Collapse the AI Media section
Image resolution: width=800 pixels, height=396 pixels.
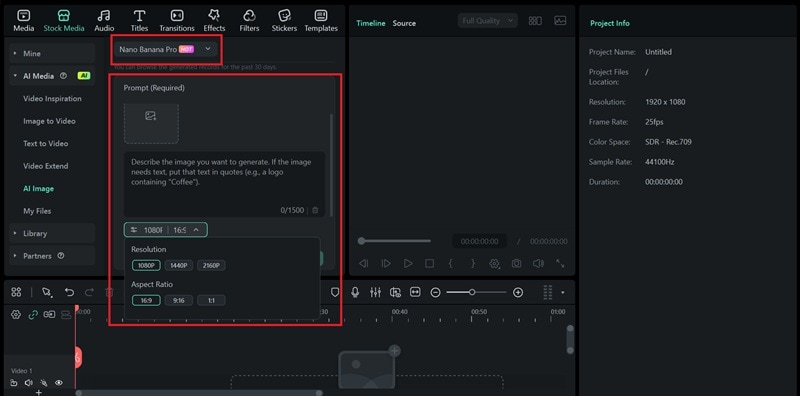(52, 76)
